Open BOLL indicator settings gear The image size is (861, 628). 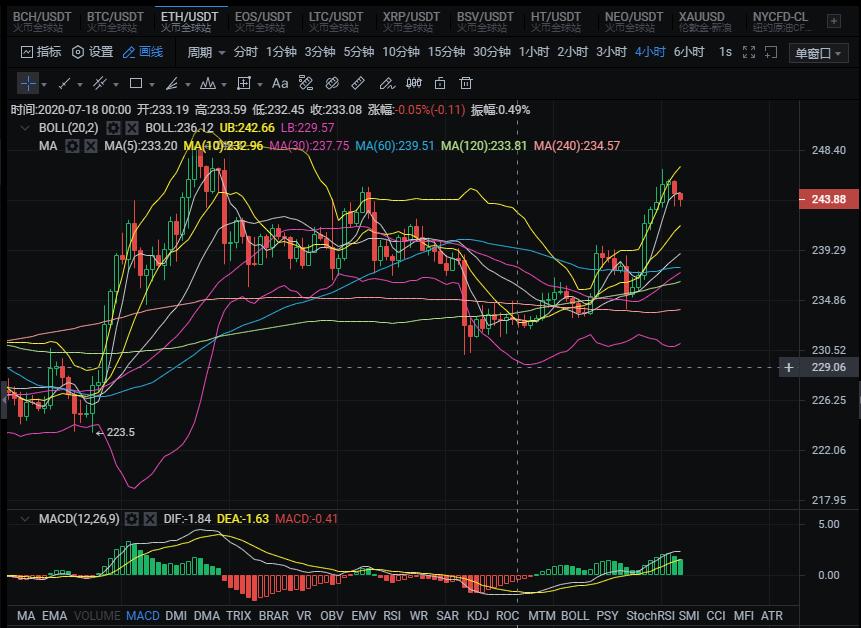pos(113,128)
